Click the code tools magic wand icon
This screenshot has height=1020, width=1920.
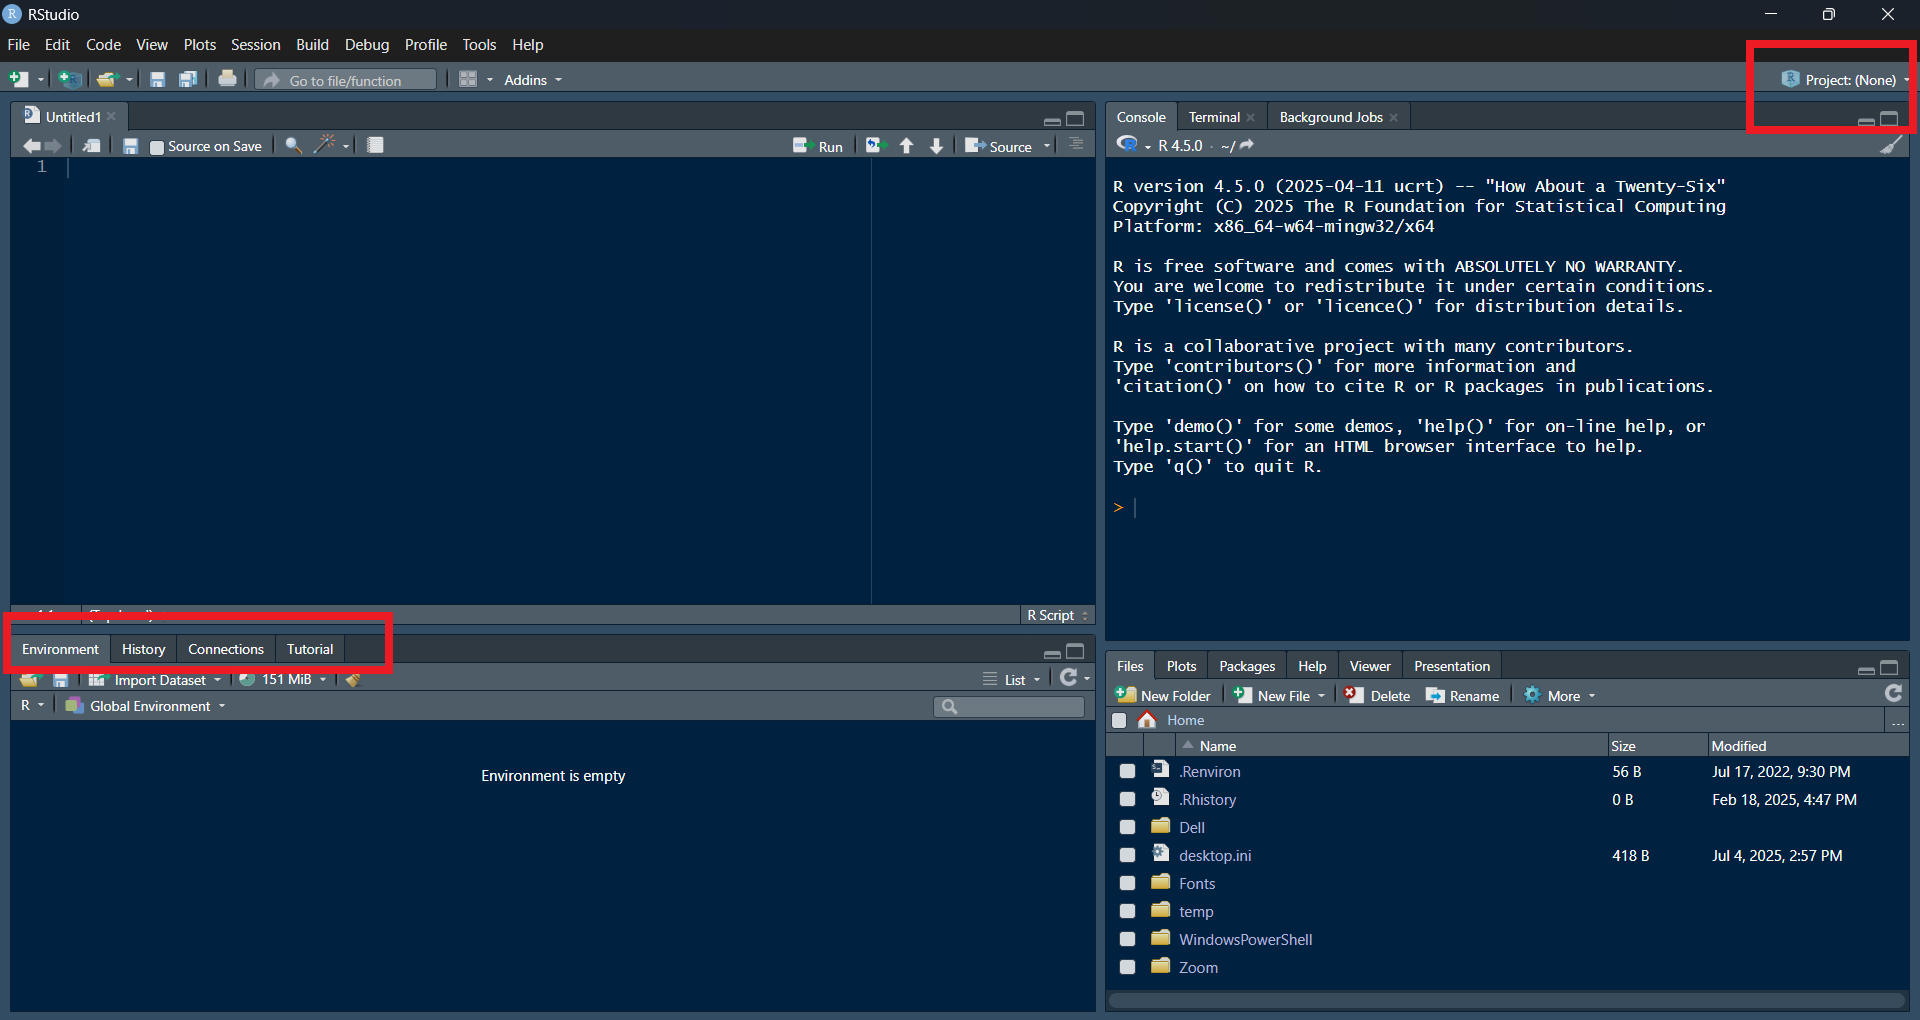(x=324, y=145)
